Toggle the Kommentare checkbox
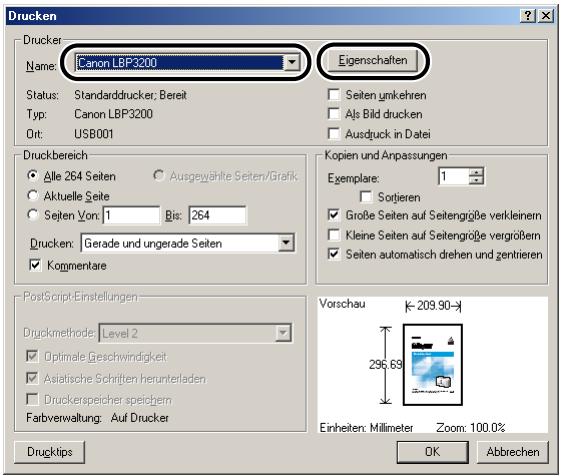The image size is (562, 476). [x=35, y=266]
